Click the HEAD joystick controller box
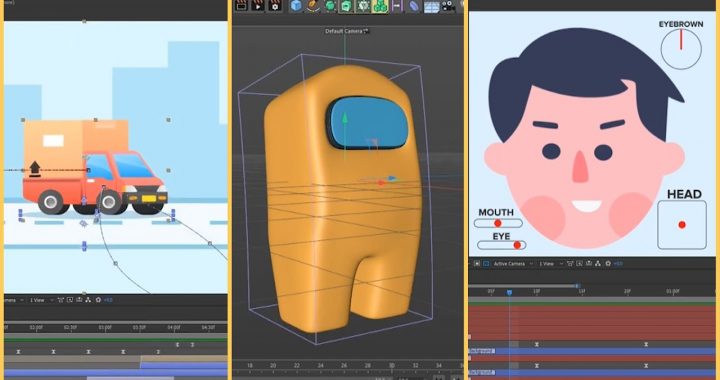This screenshot has width=720, height=380. coord(681,225)
